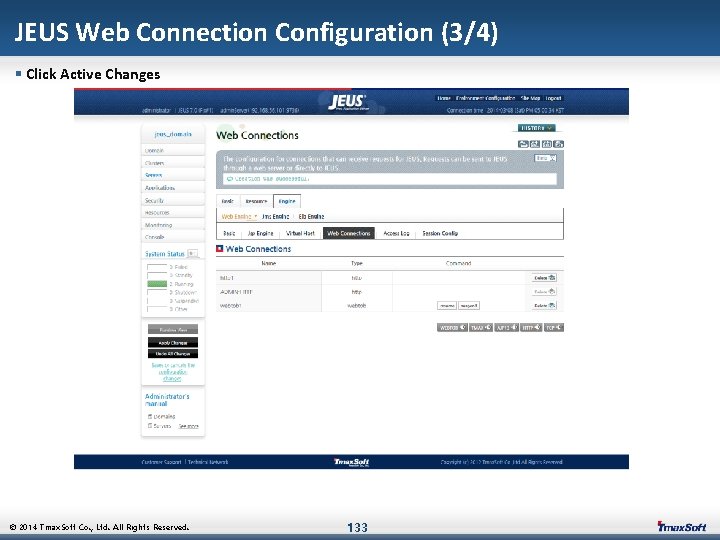The height and width of the screenshot is (540, 720).
Task: Open the Basic web engine sub-tab
Action: click(x=229, y=233)
